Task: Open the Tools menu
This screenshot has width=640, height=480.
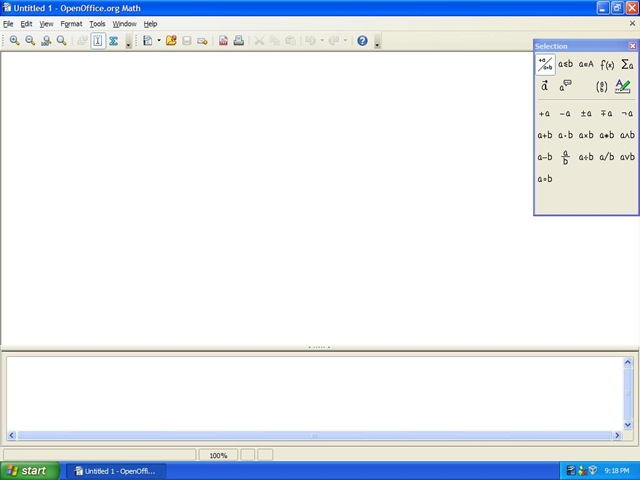Action: tap(98, 24)
